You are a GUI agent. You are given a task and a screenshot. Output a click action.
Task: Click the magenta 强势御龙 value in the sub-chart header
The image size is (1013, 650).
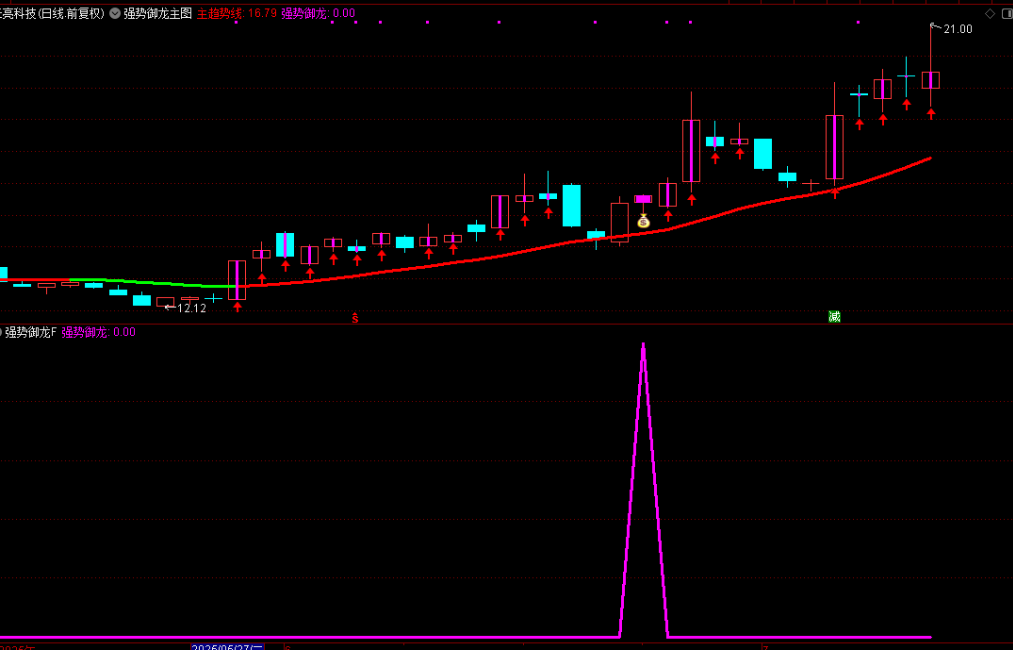(98, 332)
